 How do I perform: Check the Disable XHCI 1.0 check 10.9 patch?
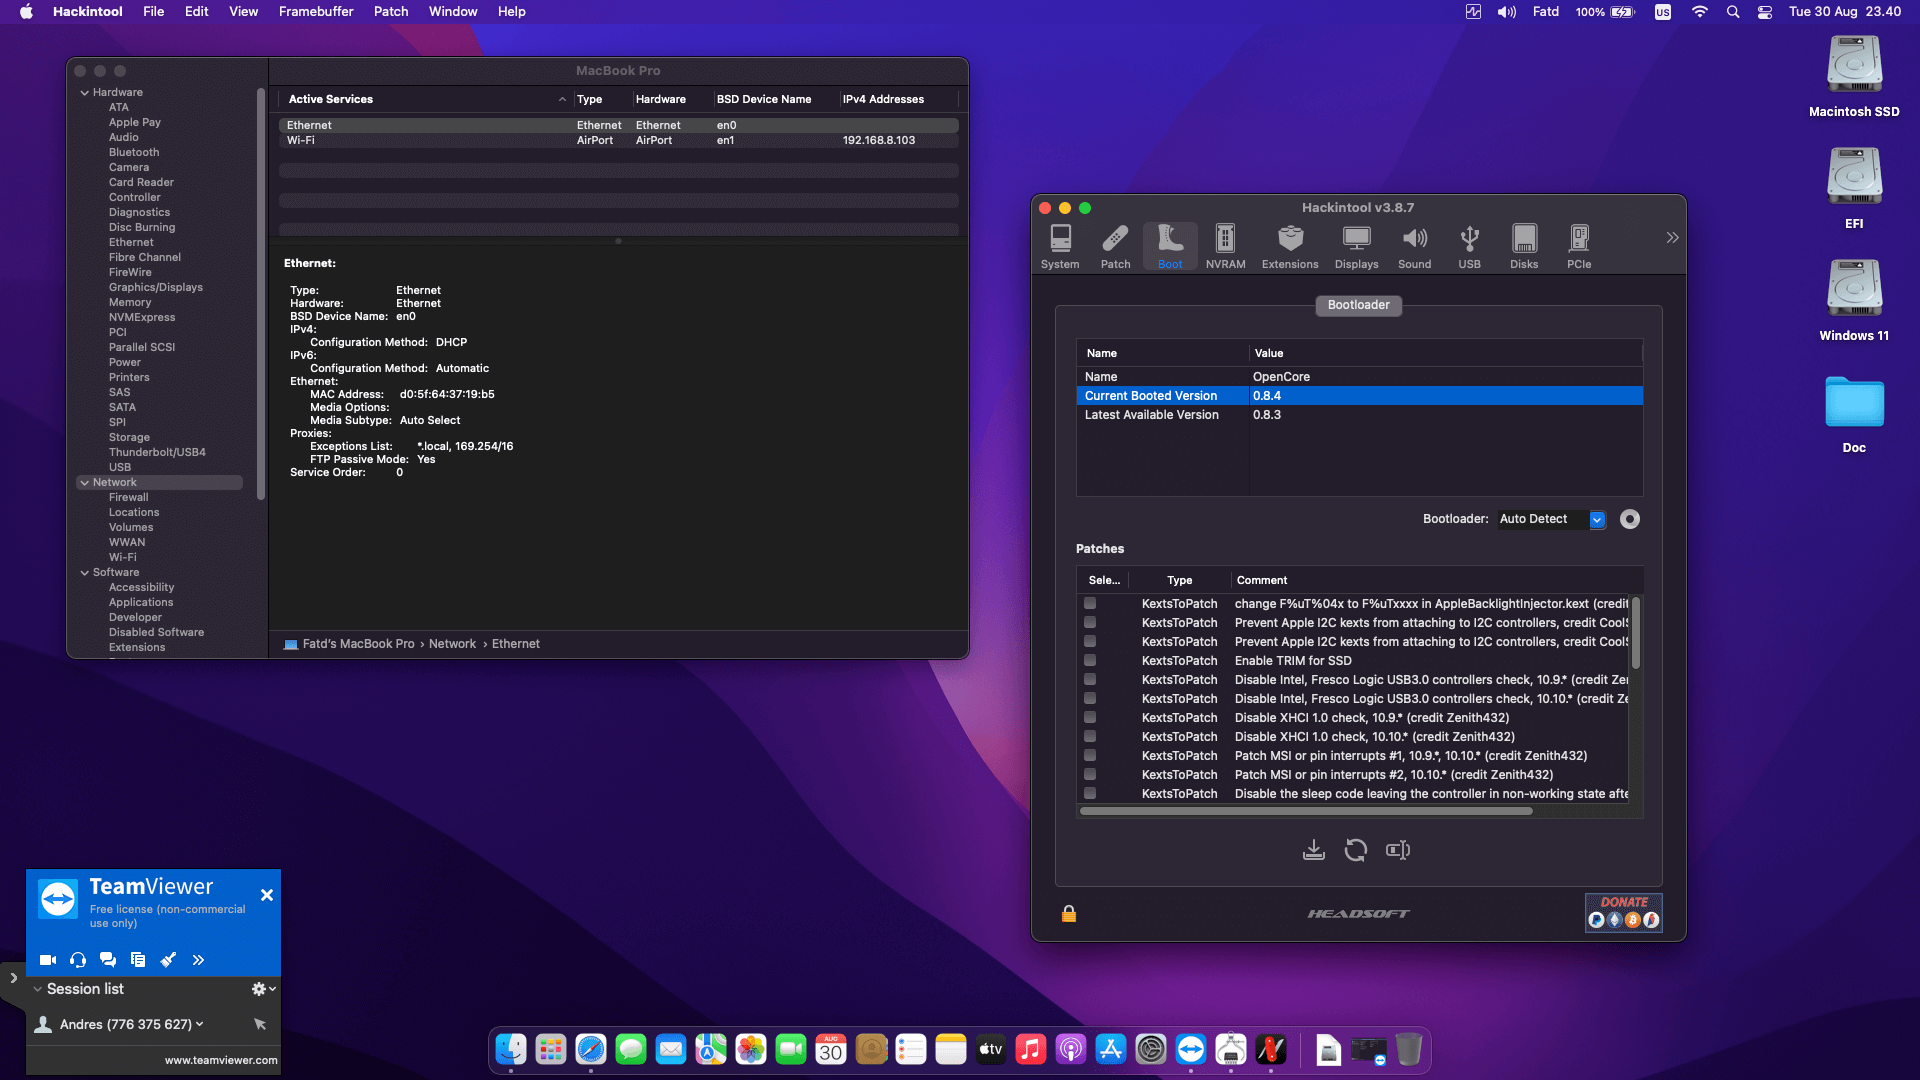[1090, 717]
